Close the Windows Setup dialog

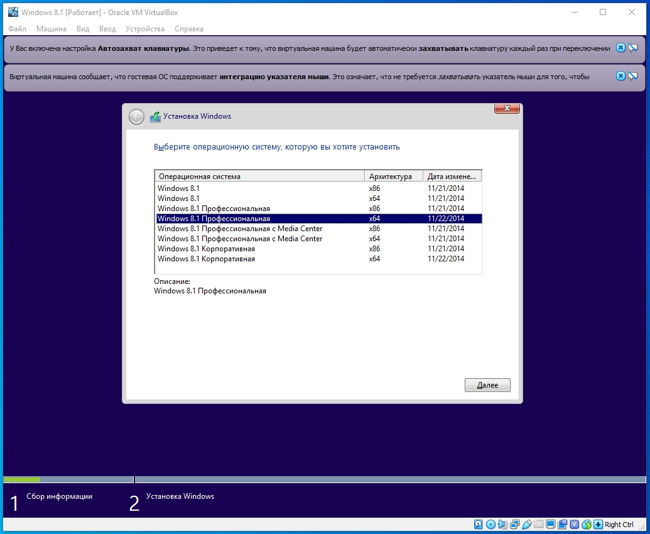(x=507, y=109)
